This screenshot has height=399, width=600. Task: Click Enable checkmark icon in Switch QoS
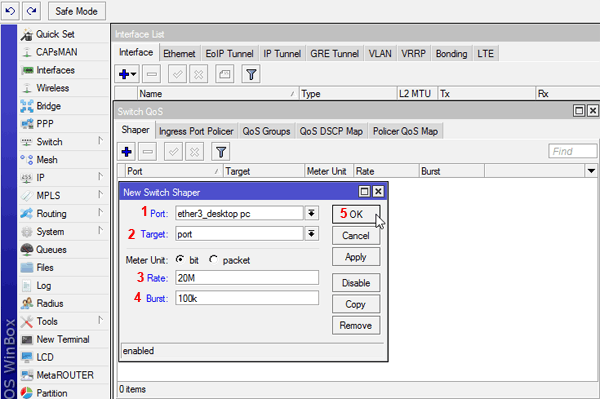click(173, 152)
